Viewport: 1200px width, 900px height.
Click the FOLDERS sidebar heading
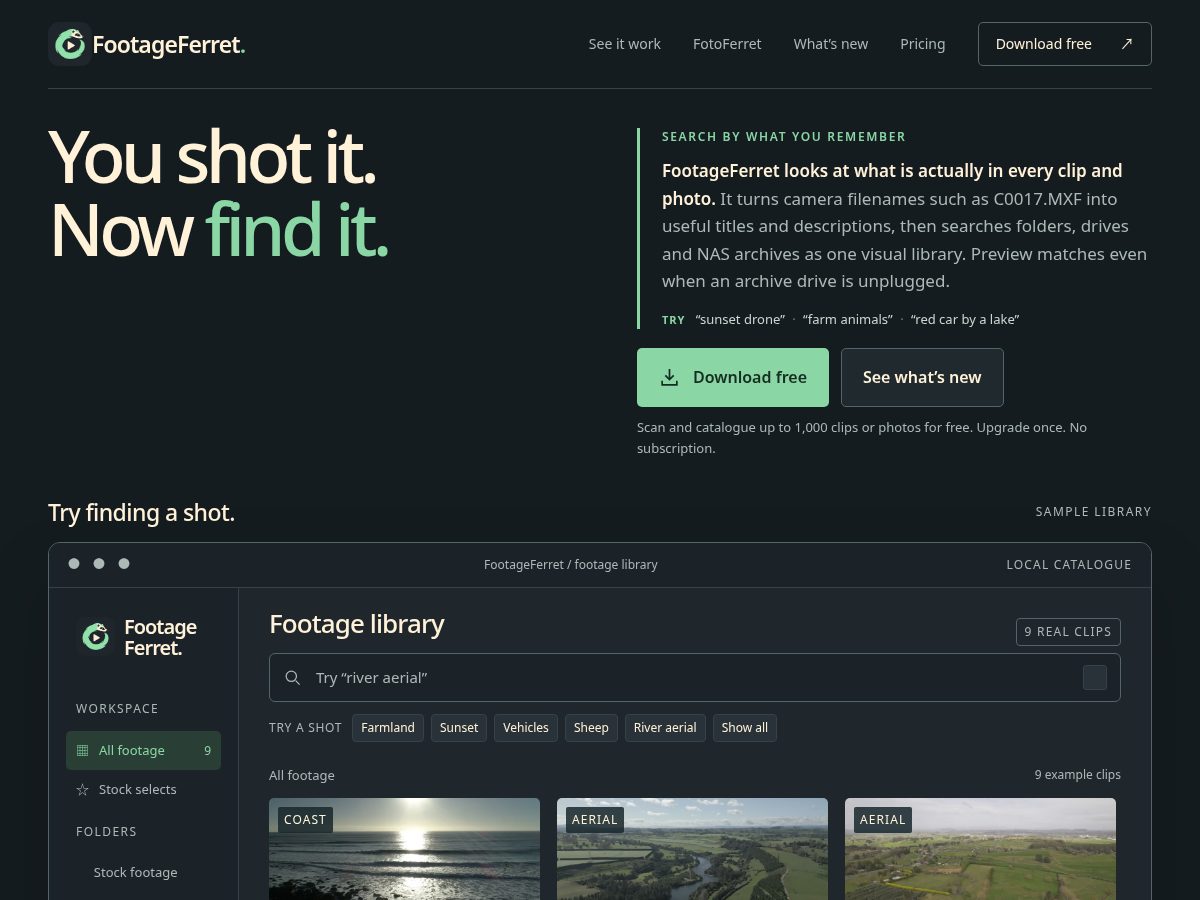tap(106, 832)
